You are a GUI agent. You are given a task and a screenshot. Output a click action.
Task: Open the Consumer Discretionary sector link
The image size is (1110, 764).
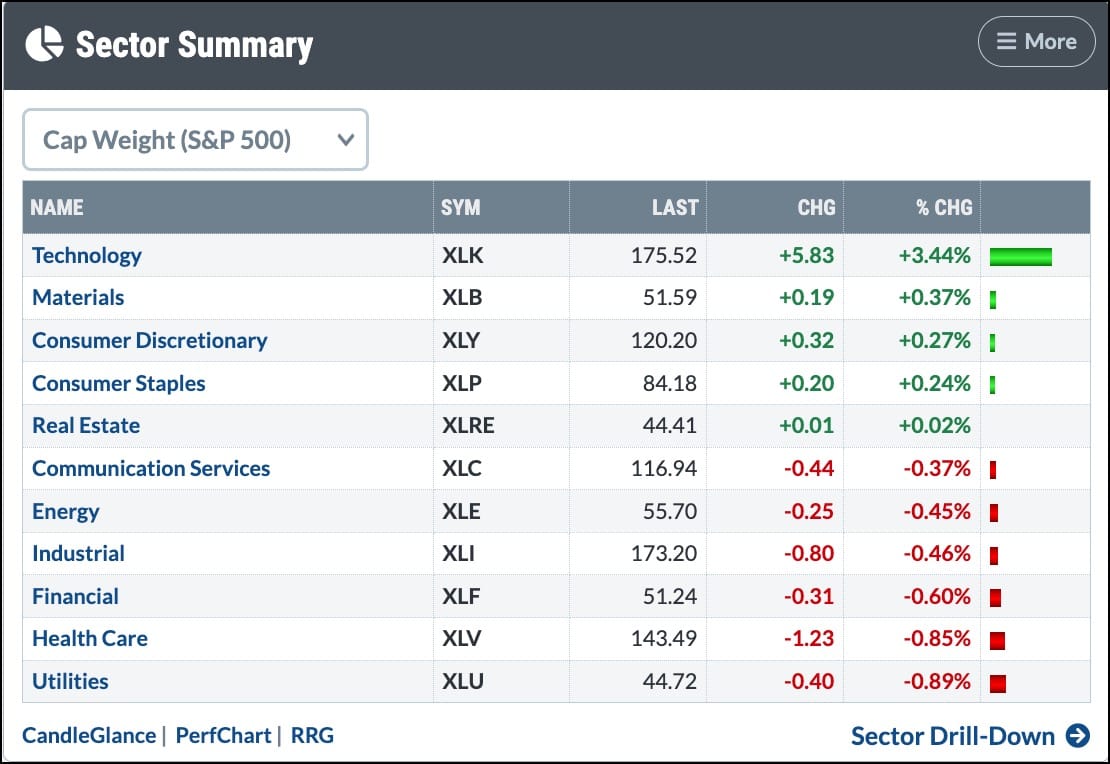(x=149, y=341)
